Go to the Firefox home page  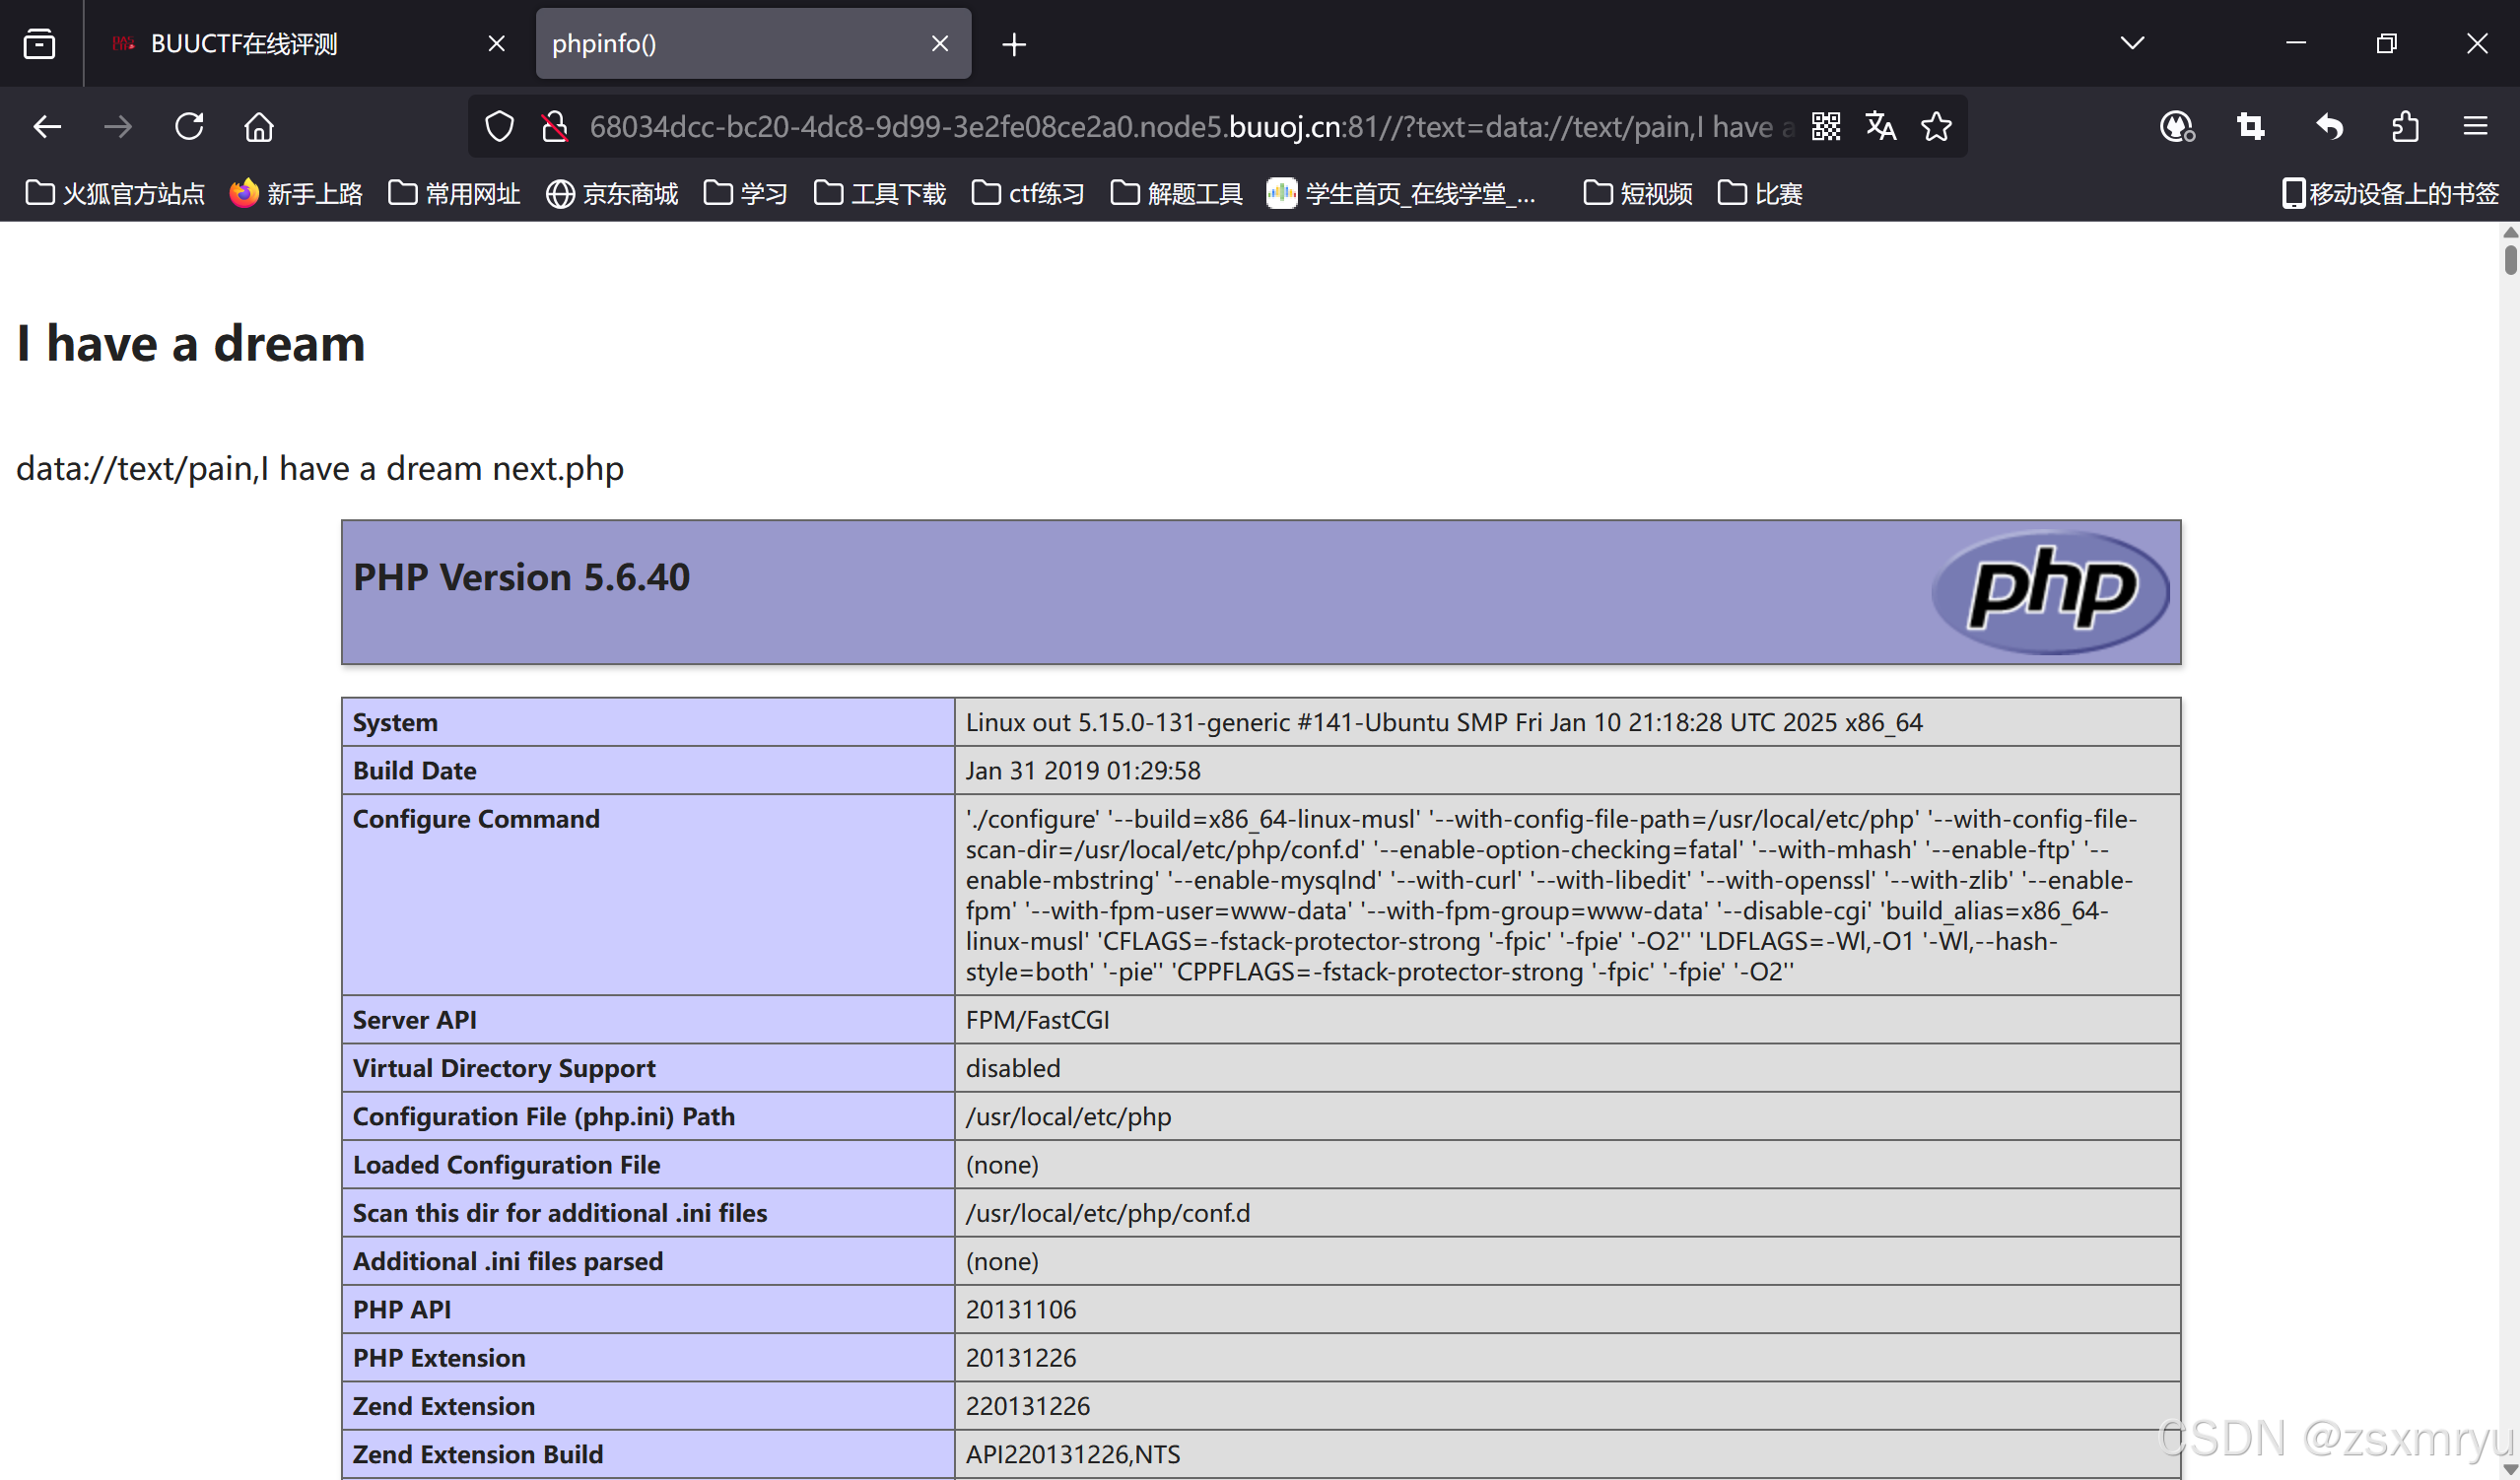pyautogui.click(x=259, y=127)
